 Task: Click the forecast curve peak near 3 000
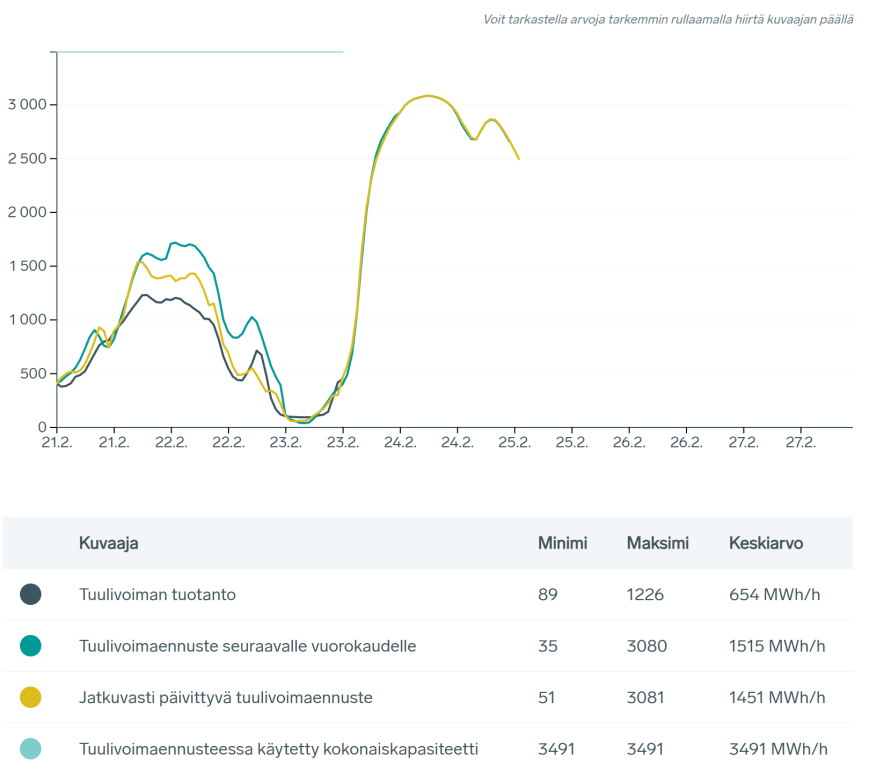(x=428, y=96)
